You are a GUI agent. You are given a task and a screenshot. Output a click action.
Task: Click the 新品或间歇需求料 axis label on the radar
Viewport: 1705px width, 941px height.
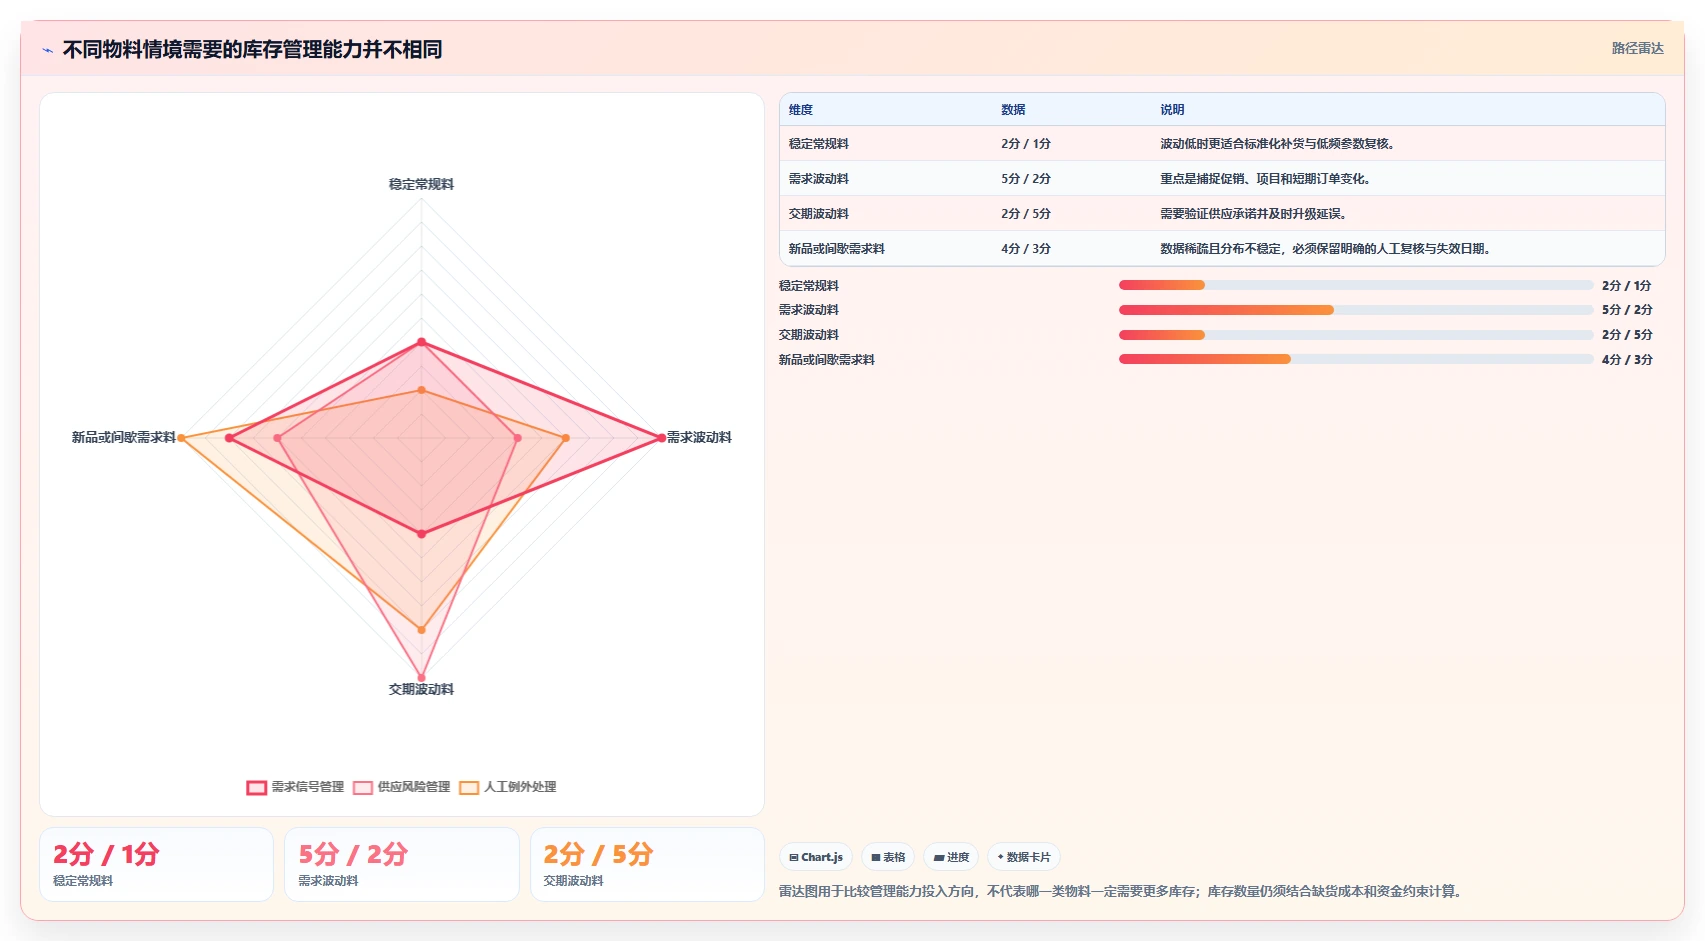[x=123, y=437]
